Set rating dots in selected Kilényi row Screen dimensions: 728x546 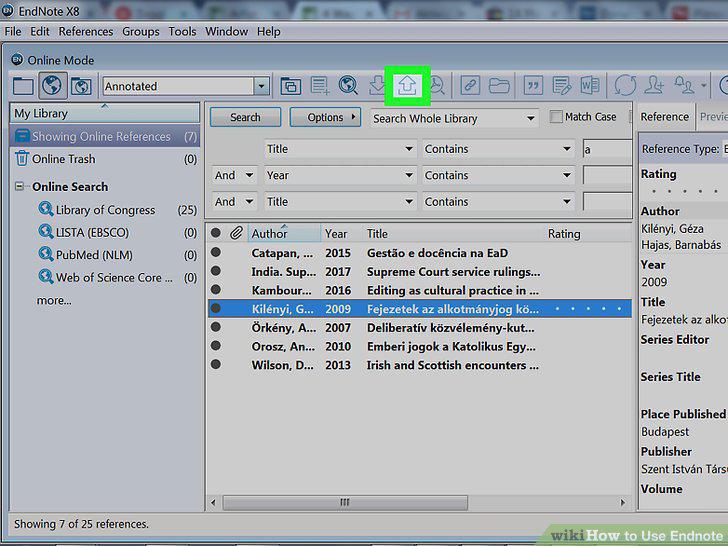pos(588,308)
